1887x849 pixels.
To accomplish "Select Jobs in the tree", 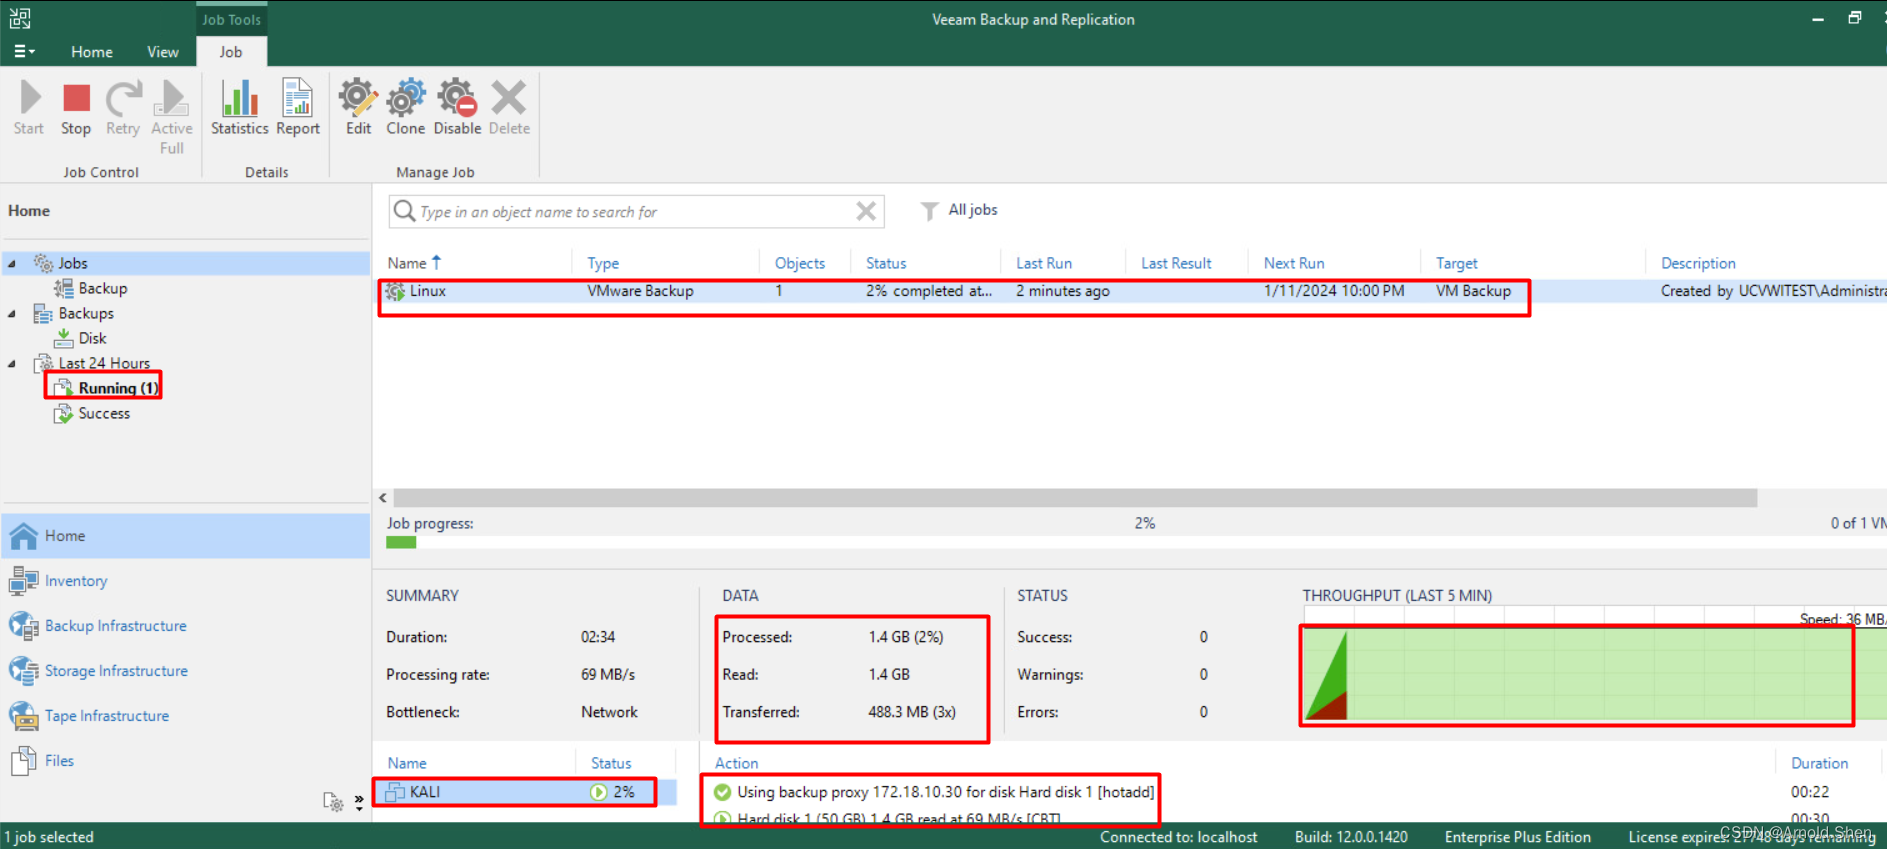I will coord(73,263).
